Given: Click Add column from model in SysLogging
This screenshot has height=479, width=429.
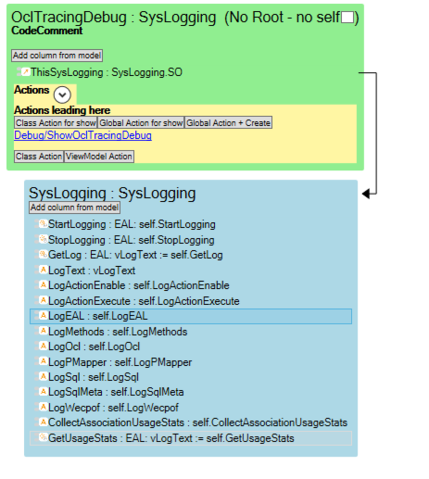Looking at the screenshot, I should pos(75,207).
